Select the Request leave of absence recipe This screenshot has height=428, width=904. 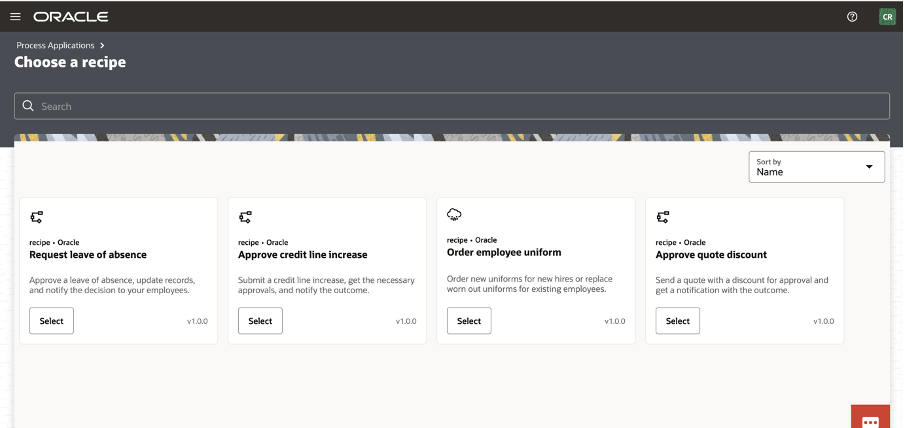pos(51,321)
